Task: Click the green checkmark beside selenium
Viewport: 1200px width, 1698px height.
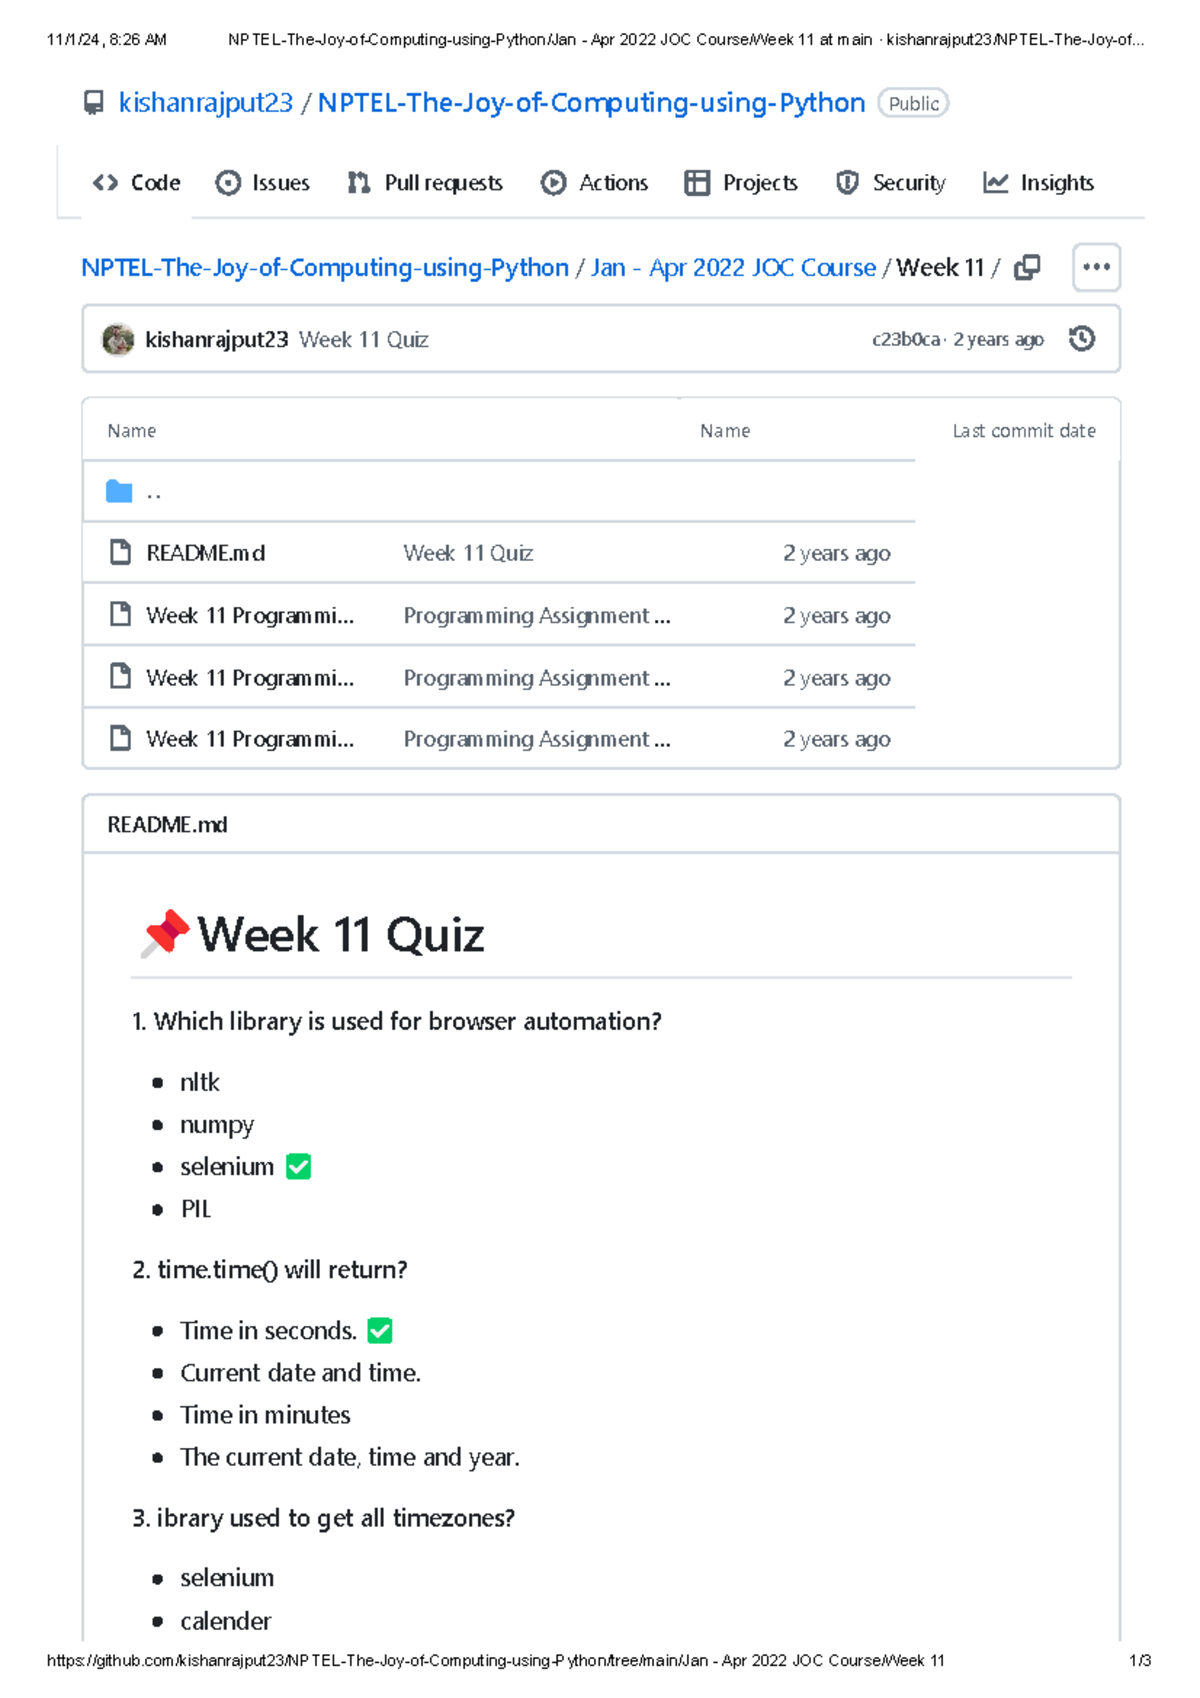Action: click(298, 1167)
